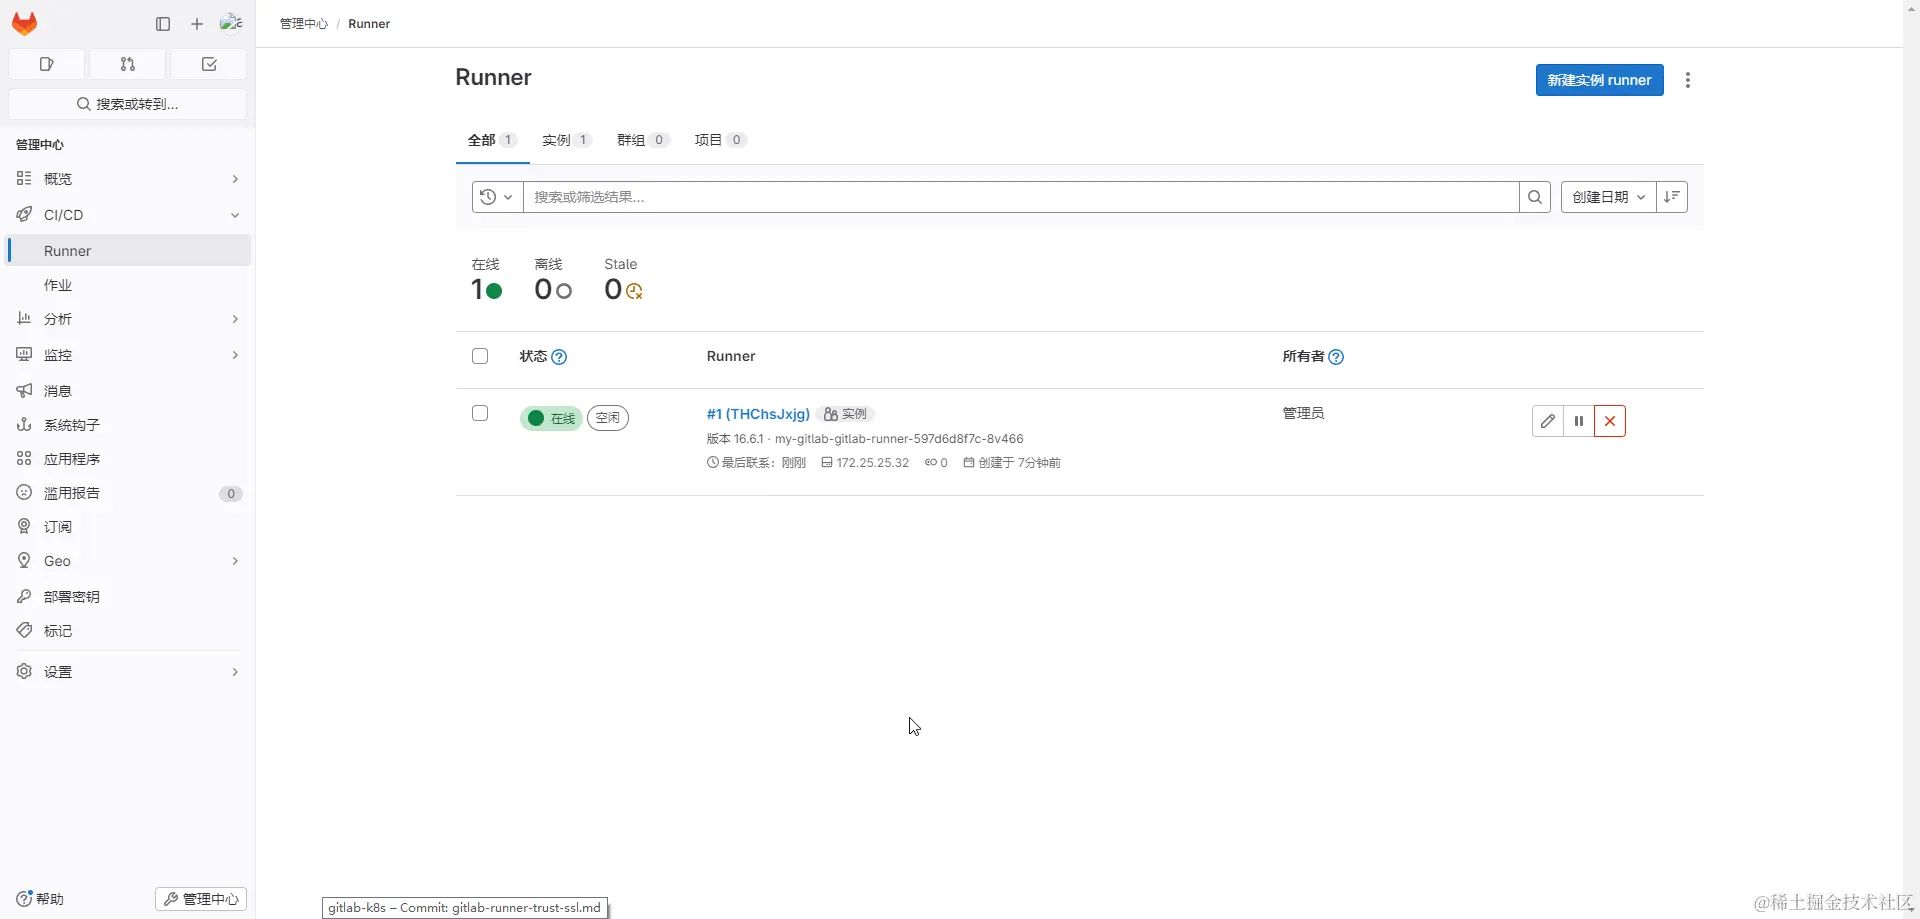This screenshot has width=1920, height=919.
Task: Open 部署密钥 in the sidebar
Action: [128, 597]
